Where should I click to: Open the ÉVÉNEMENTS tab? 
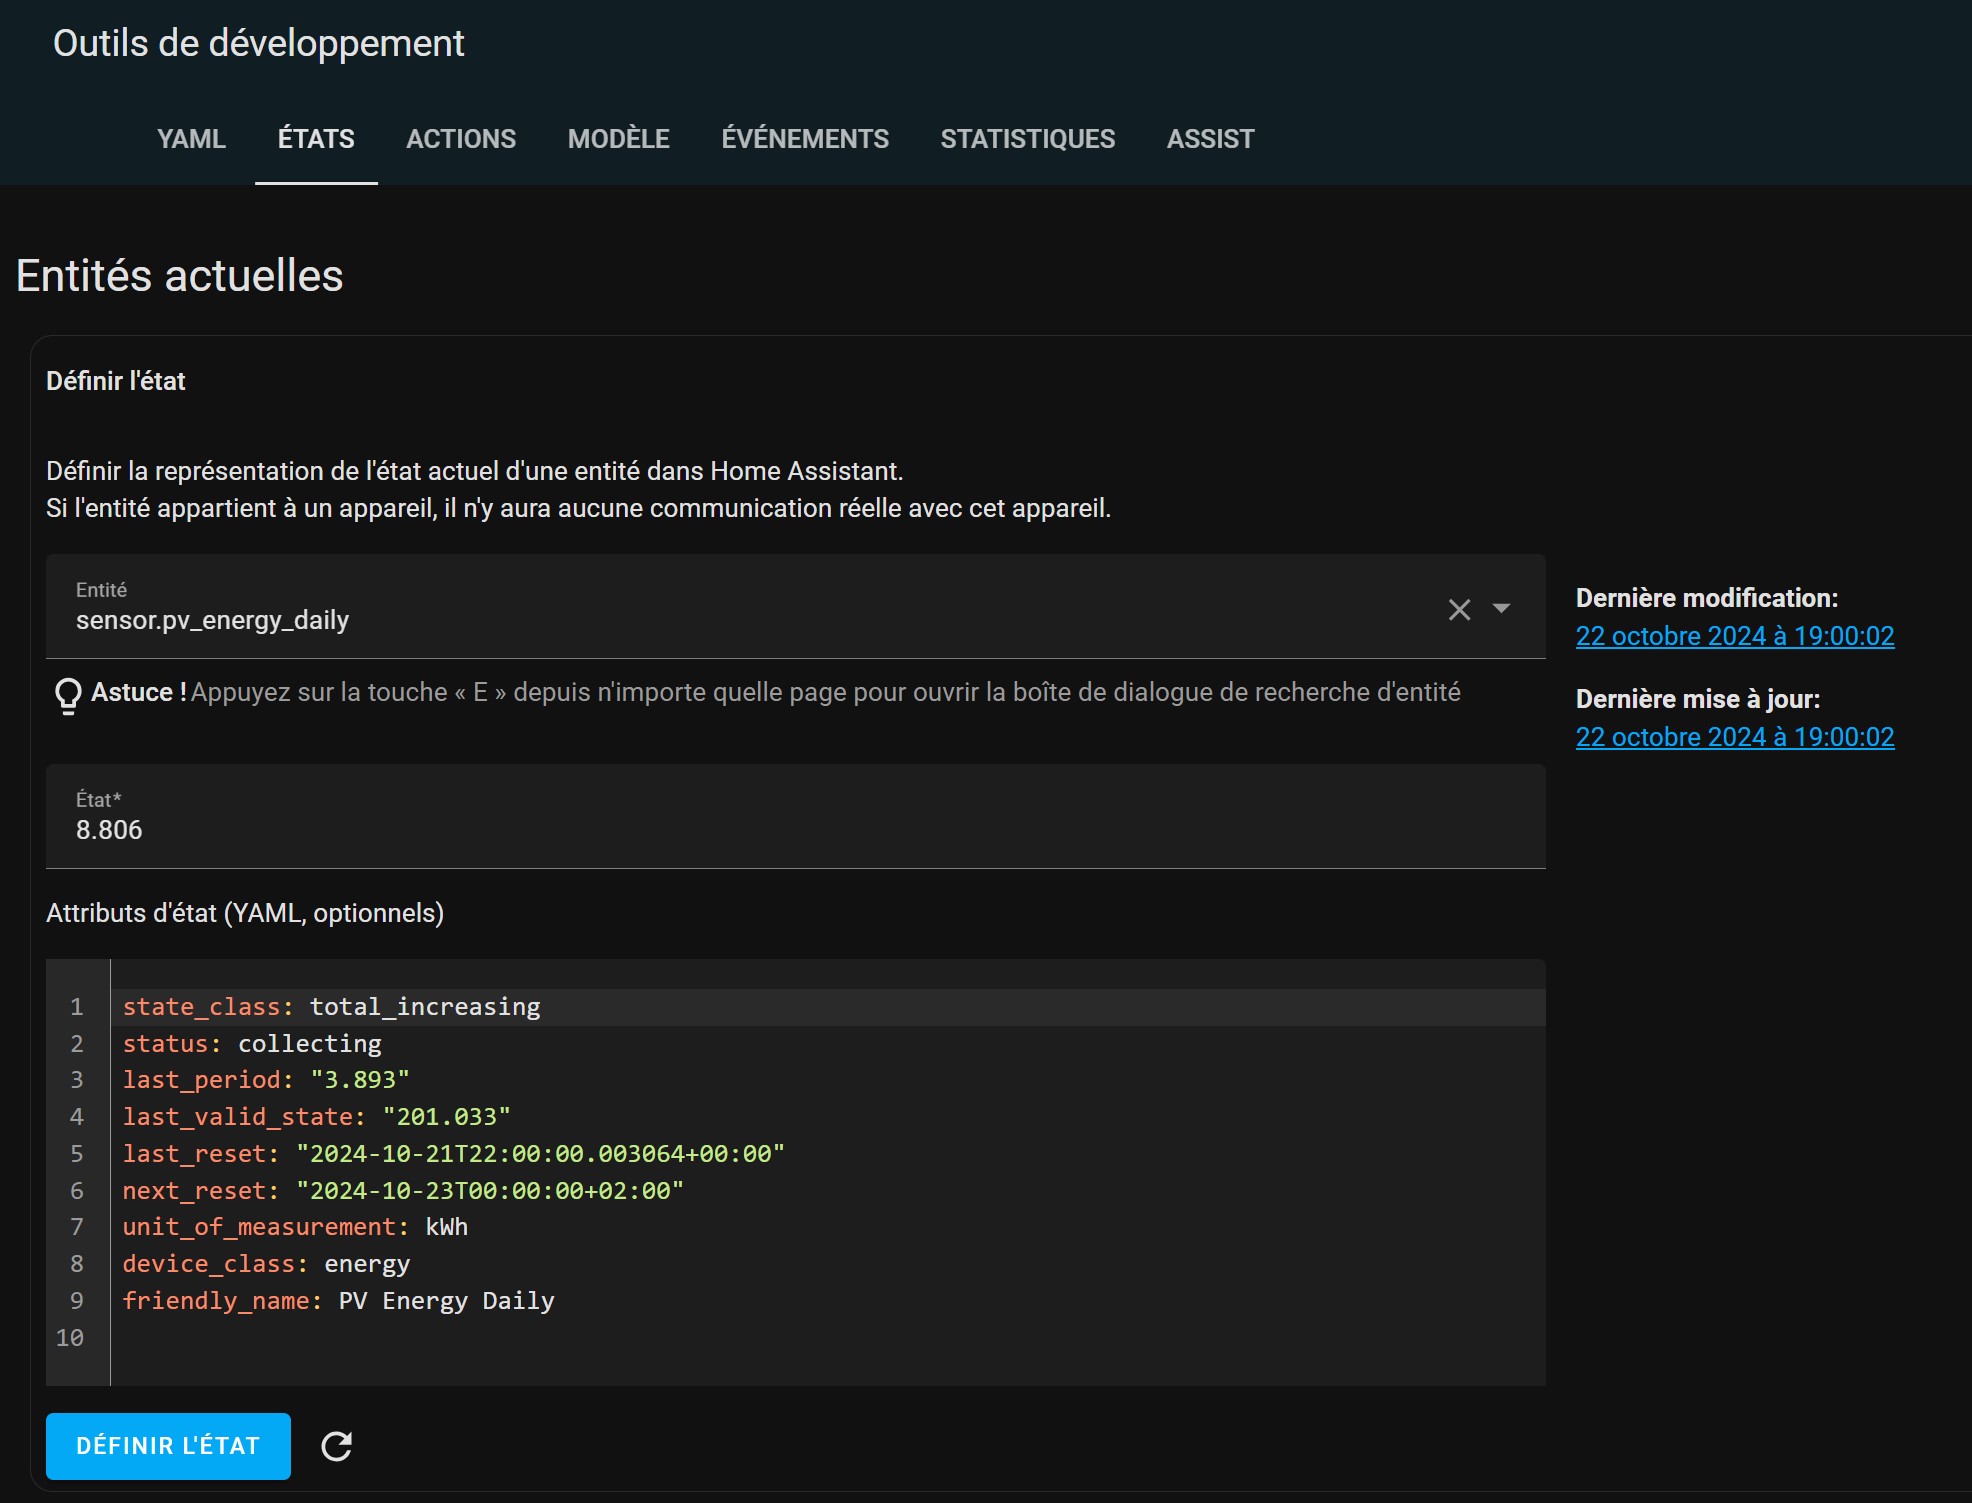point(805,139)
